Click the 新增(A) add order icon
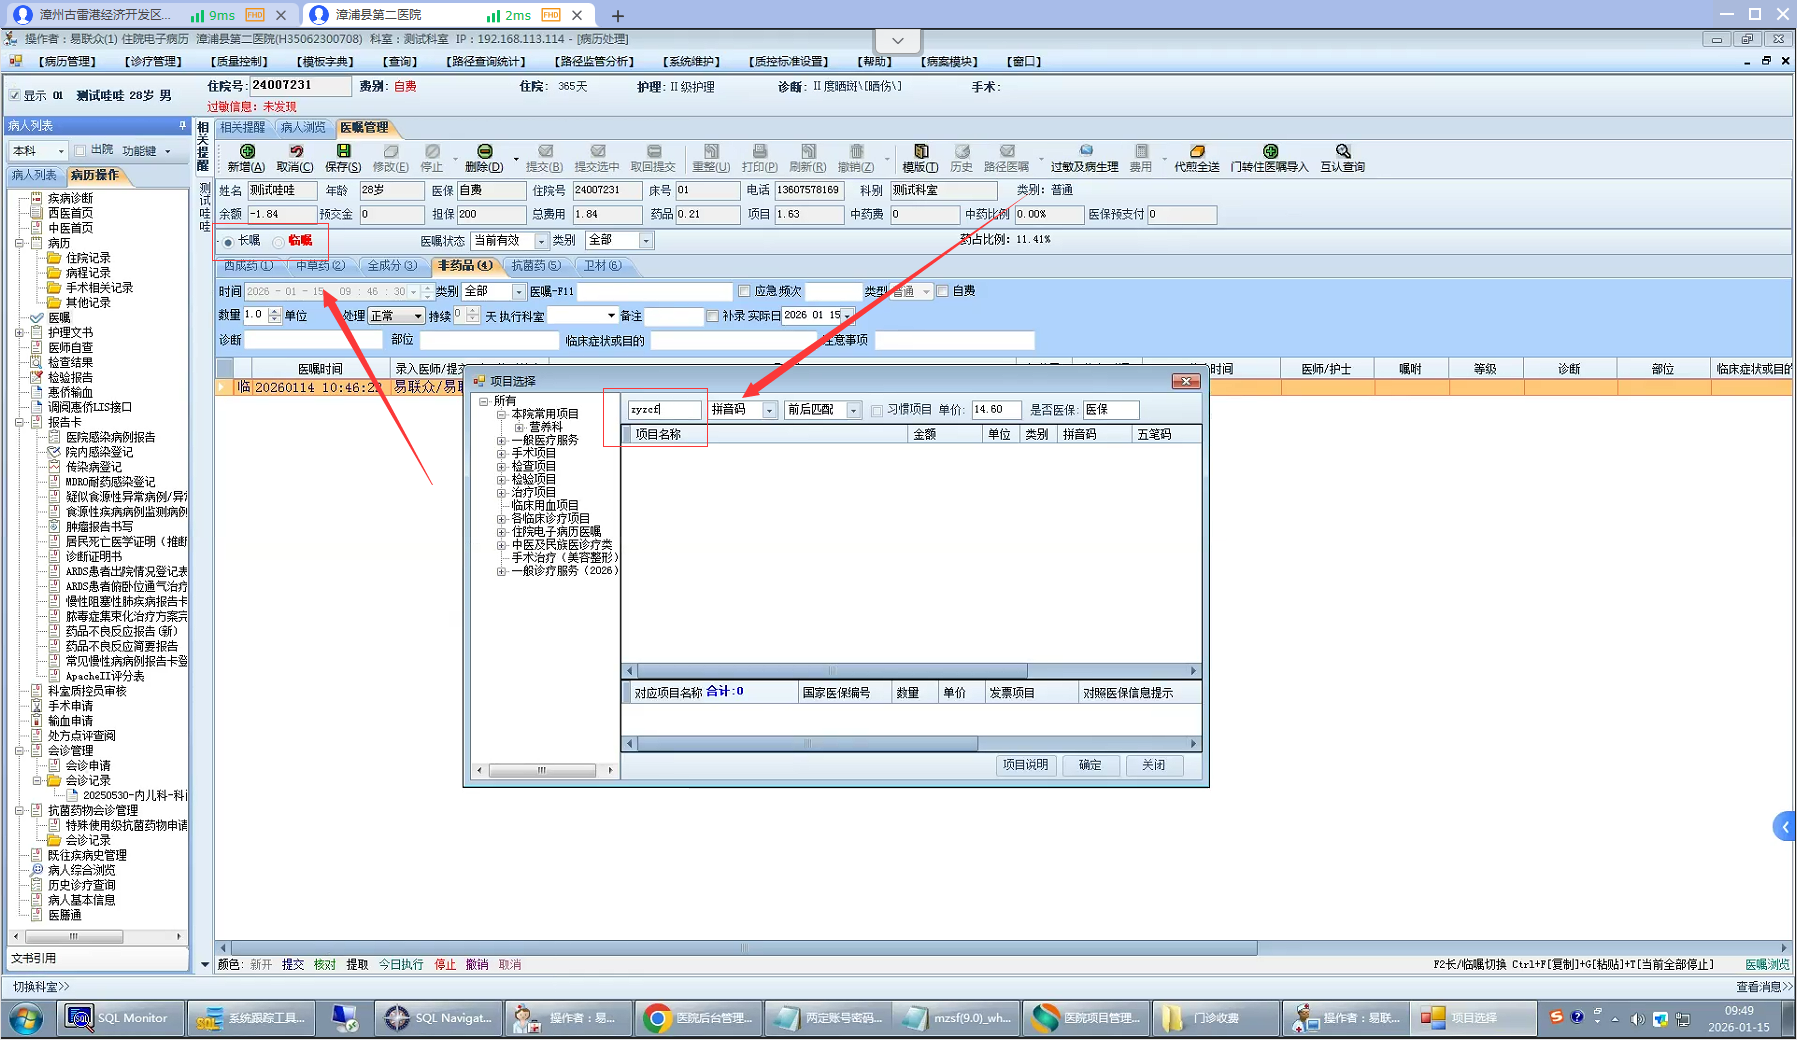The height and width of the screenshot is (1040, 1797). 246,158
